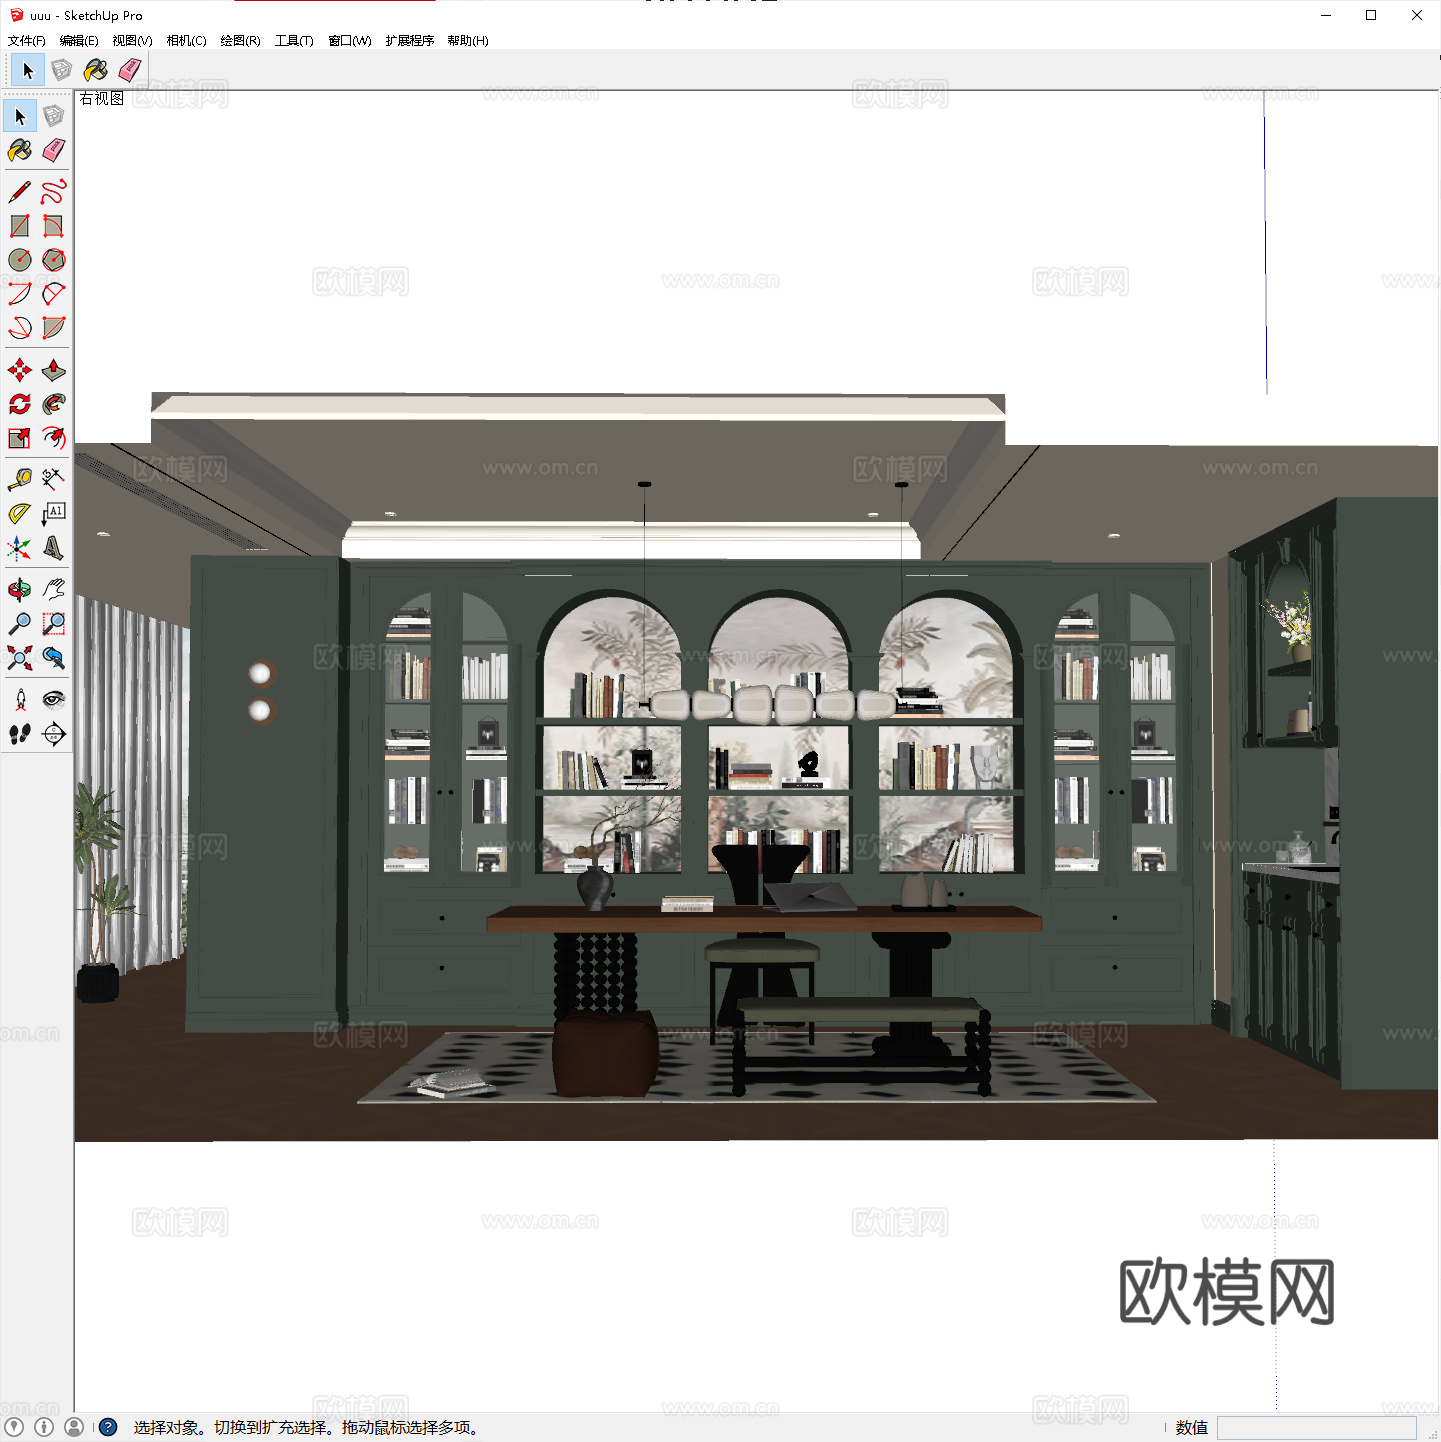Click the Zoom magnifier tool

point(20,624)
